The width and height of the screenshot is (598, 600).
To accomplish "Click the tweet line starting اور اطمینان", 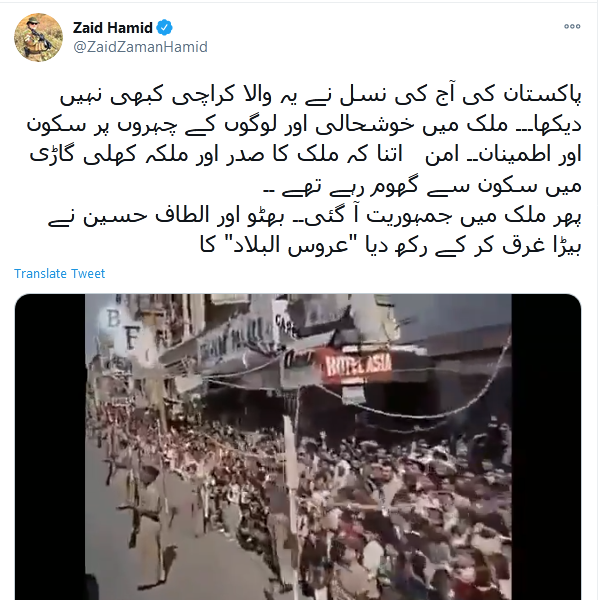I will pos(306,155).
